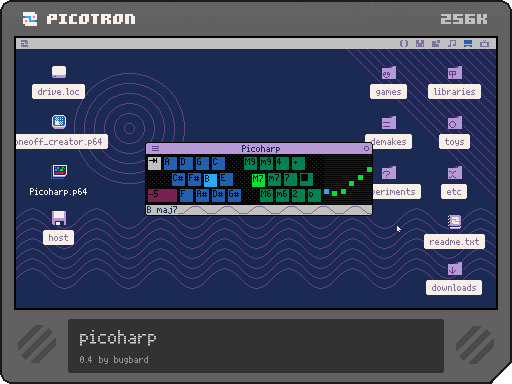This screenshot has width=512, height=384.
Task: Toggle the highlighted M7 chord button
Action: click(258, 180)
